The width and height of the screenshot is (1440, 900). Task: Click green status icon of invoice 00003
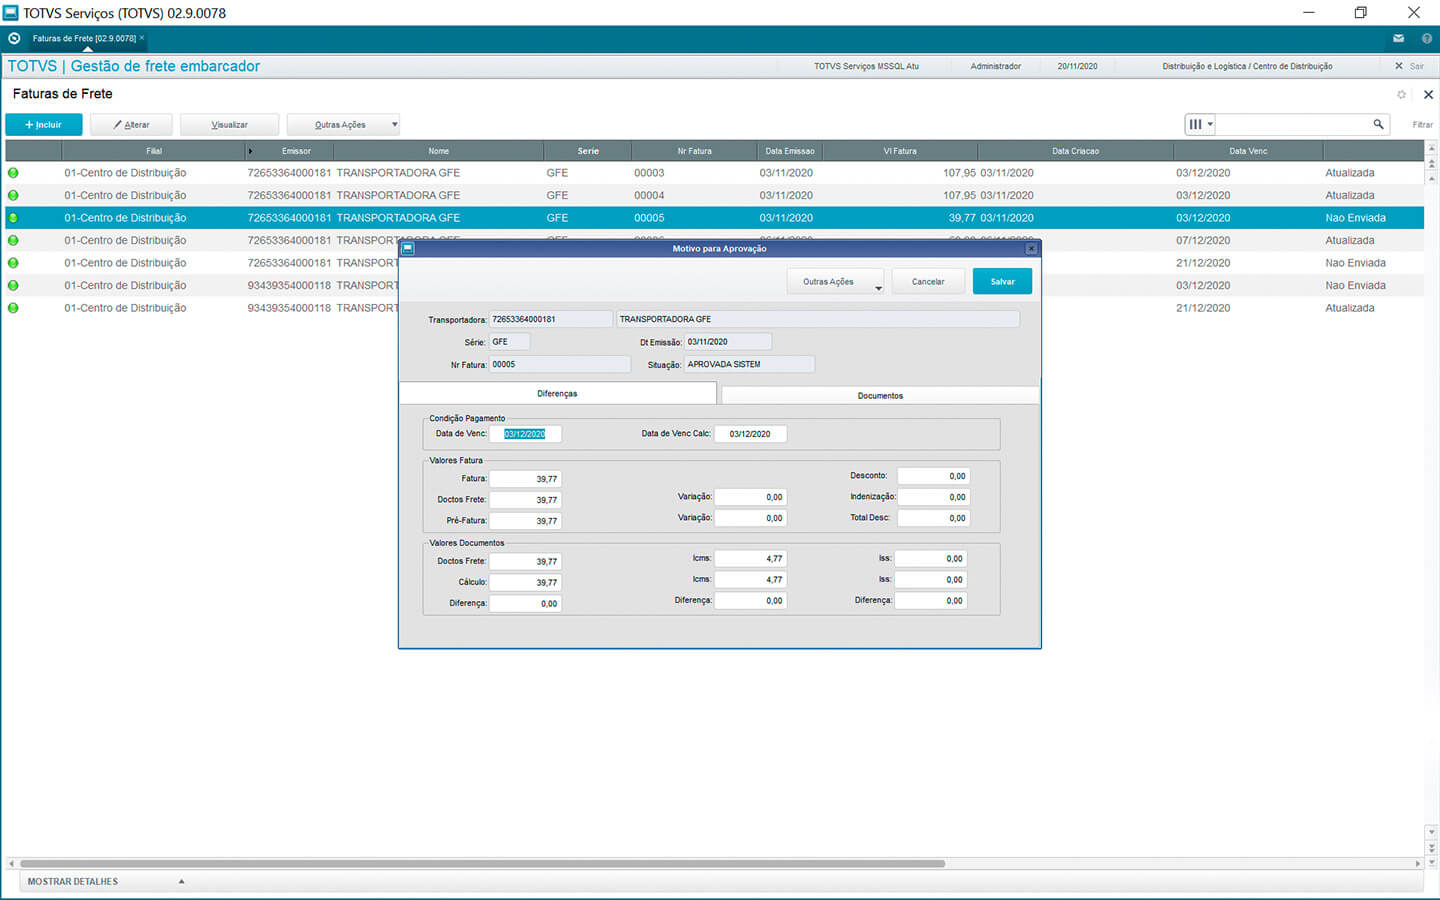[x=13, y=173]
